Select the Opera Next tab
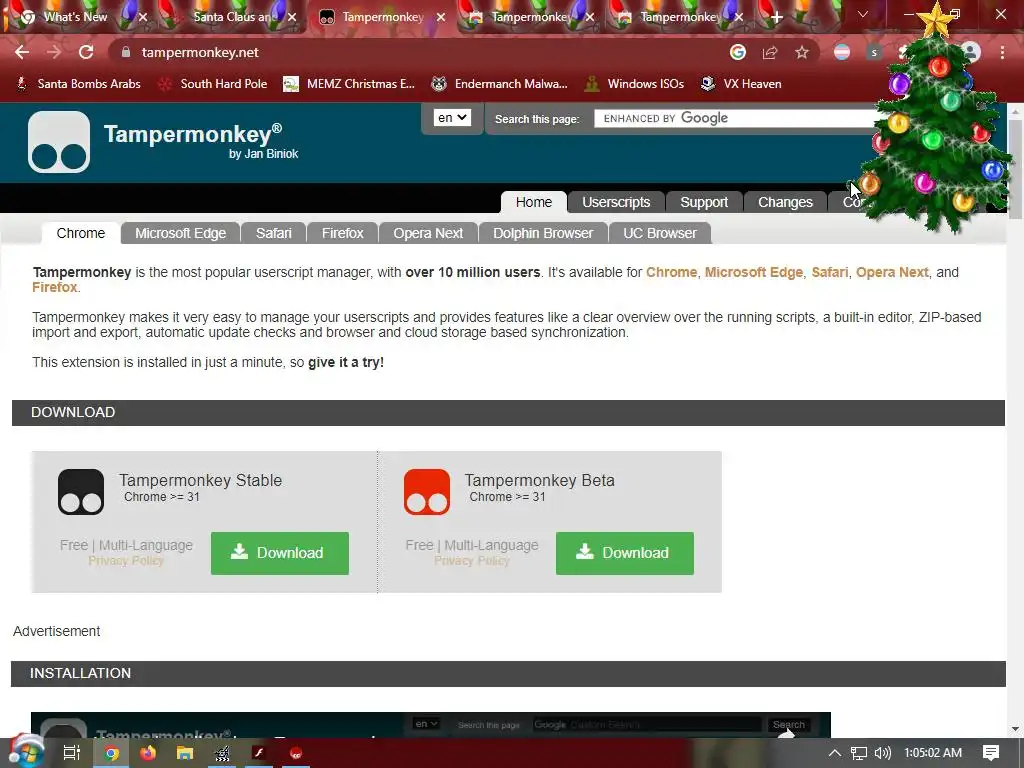The width and height of the screenshot is (1024, 768). (428, 233)
